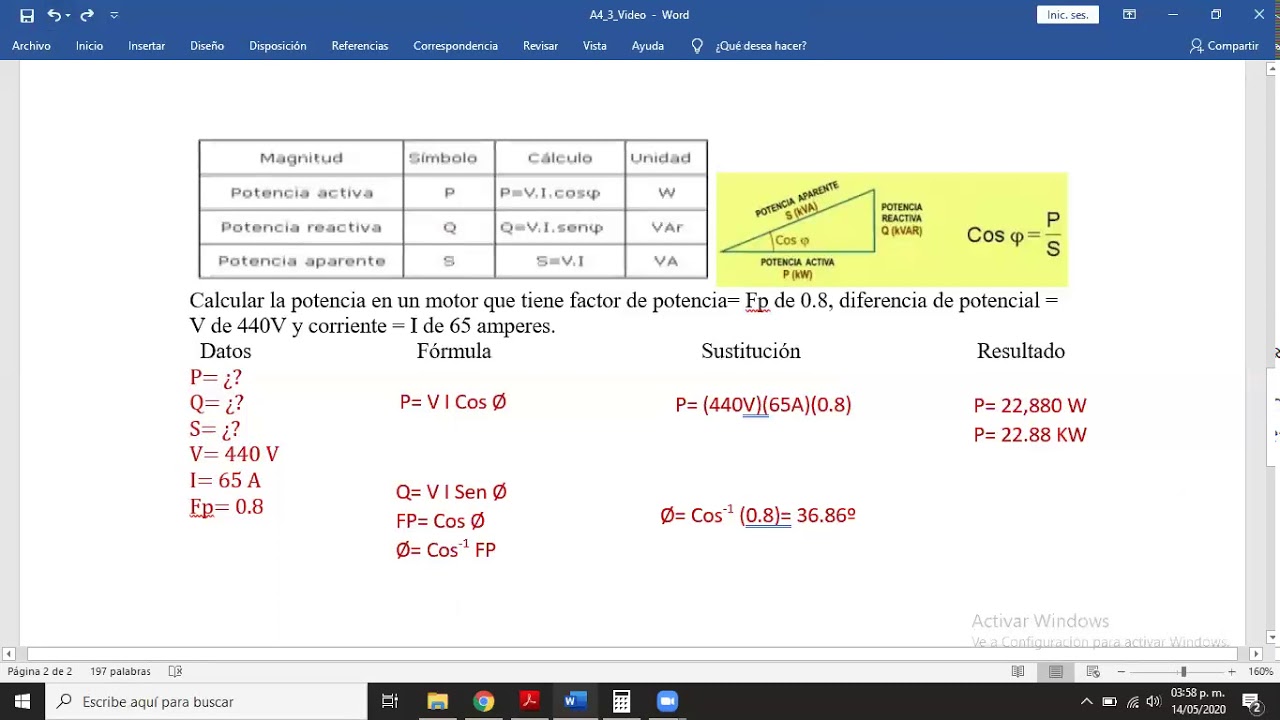Focus the ¿Qué desea hacer? search box
This screenshot has height=720, width=1280.
(761, 46)
